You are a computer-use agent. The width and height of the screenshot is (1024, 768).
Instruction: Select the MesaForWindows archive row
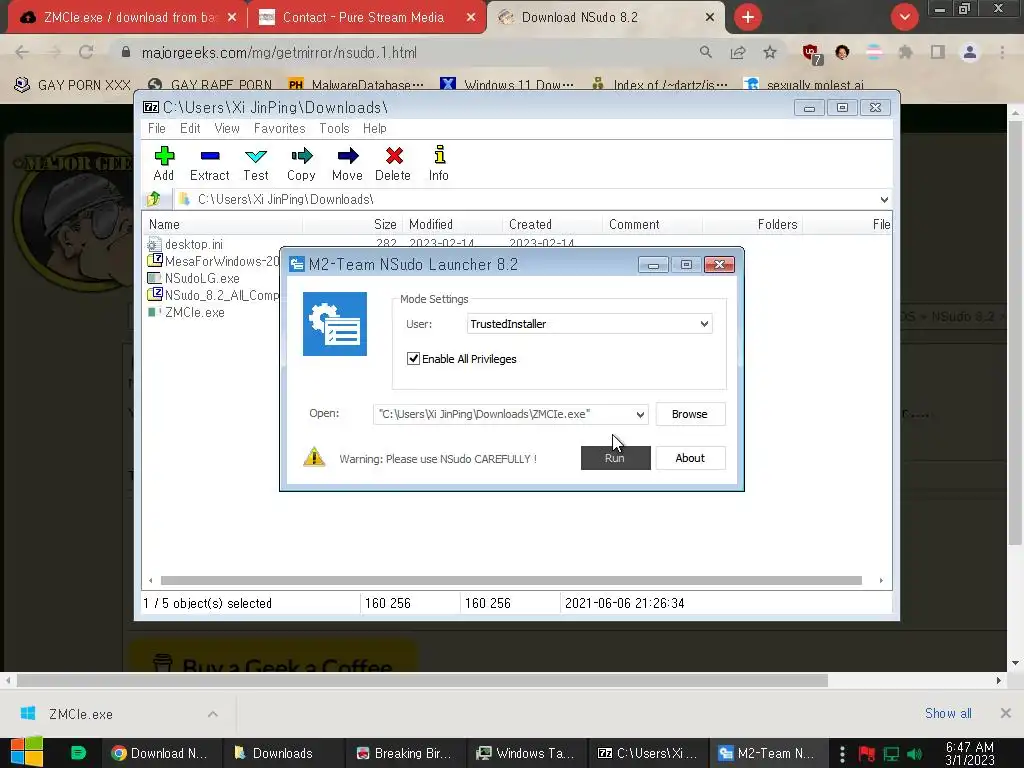[x=212, y=261]
